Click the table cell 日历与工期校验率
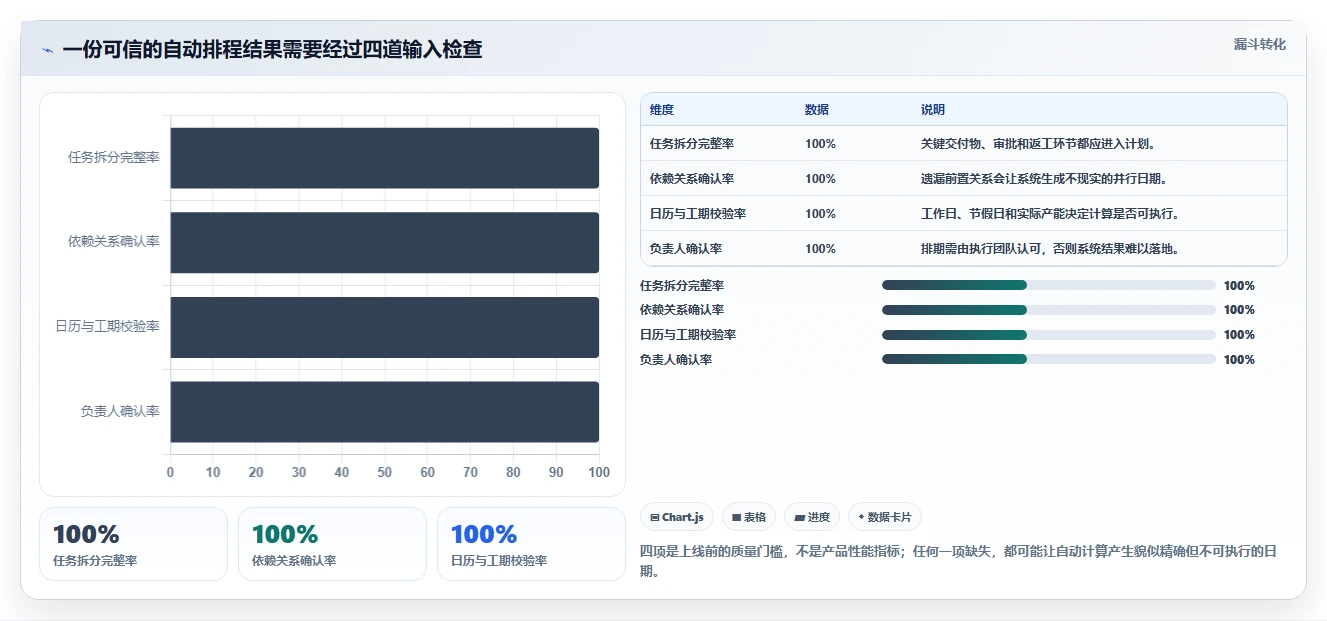Image resolution: width=1327 pixels, height=621 pixels. click(698, 214)
